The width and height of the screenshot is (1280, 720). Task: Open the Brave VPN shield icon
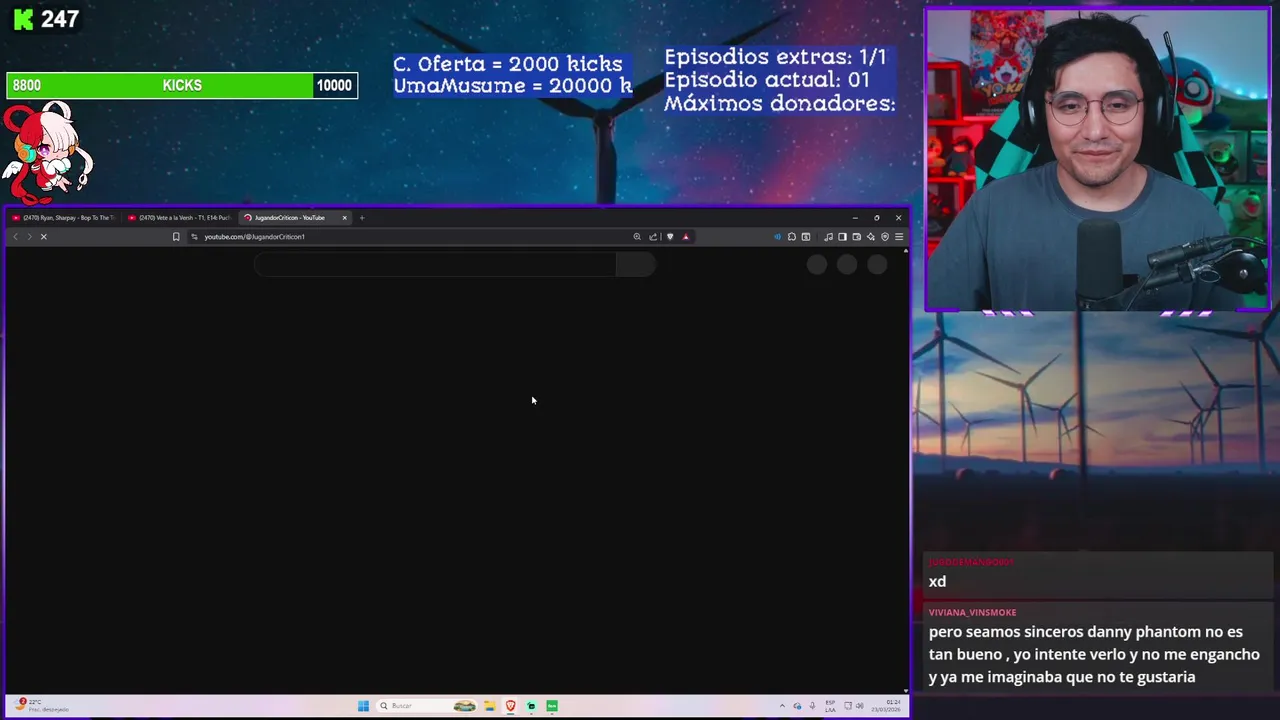(884, 237)
